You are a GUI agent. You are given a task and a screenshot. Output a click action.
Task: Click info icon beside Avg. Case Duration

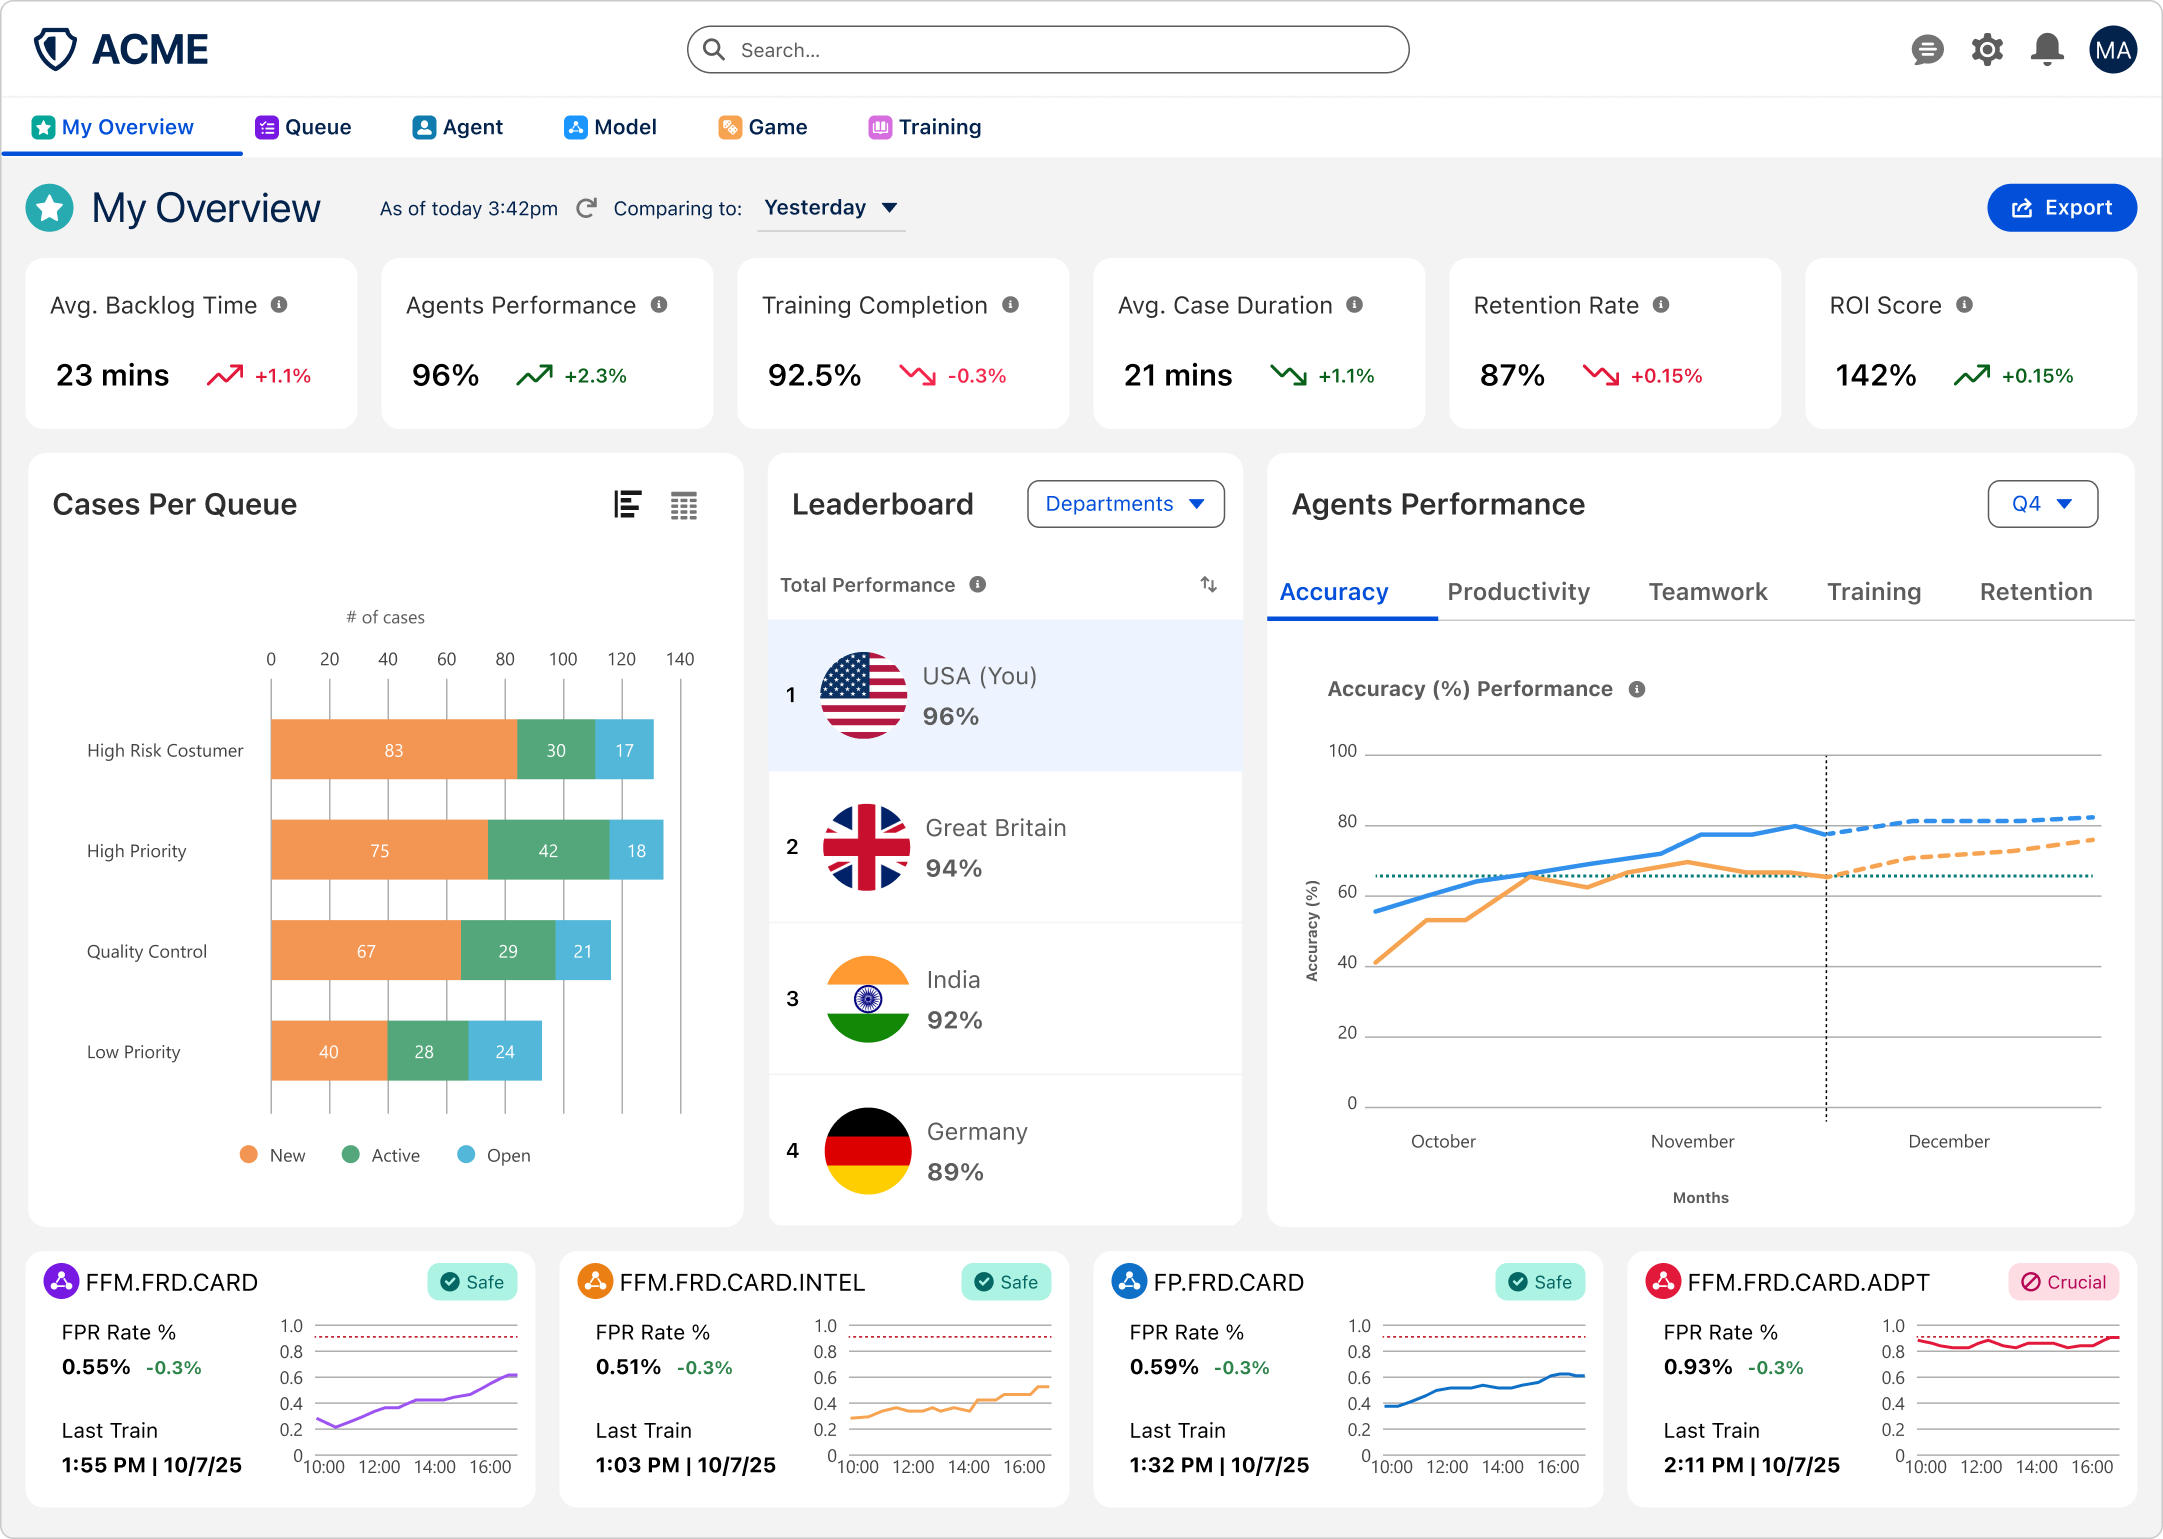(1354, 305)
